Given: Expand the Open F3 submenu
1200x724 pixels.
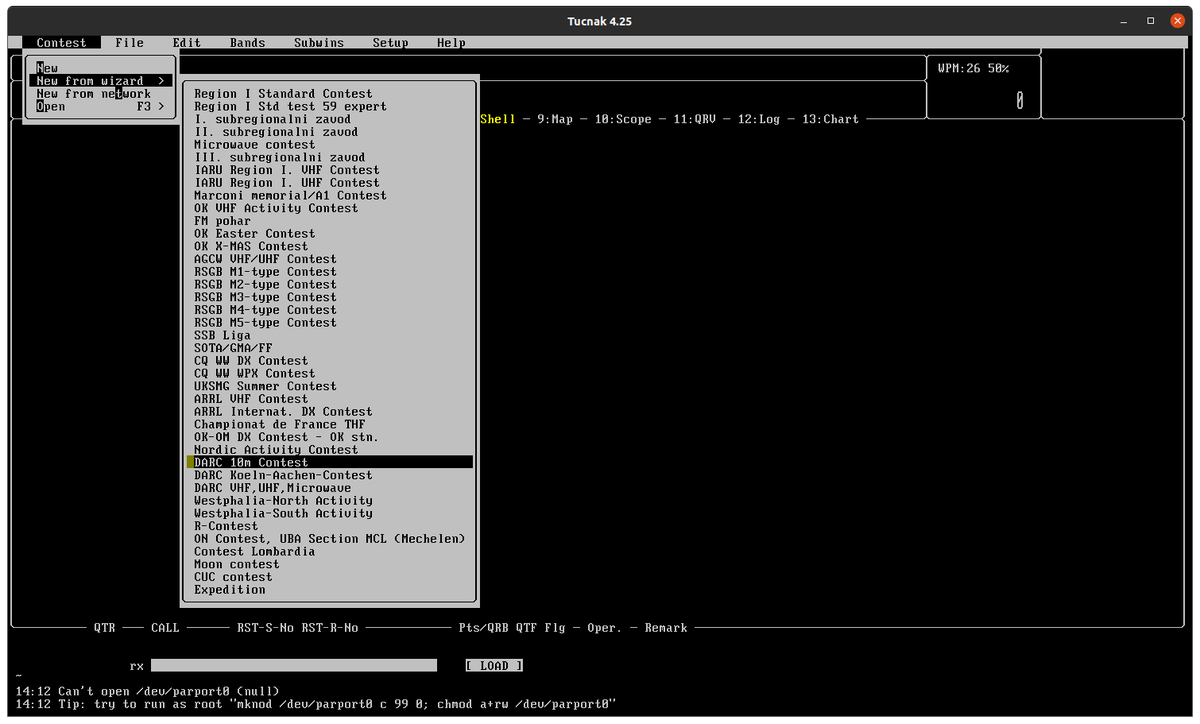Looking at the screenshot, I should [x=100, y=107].
